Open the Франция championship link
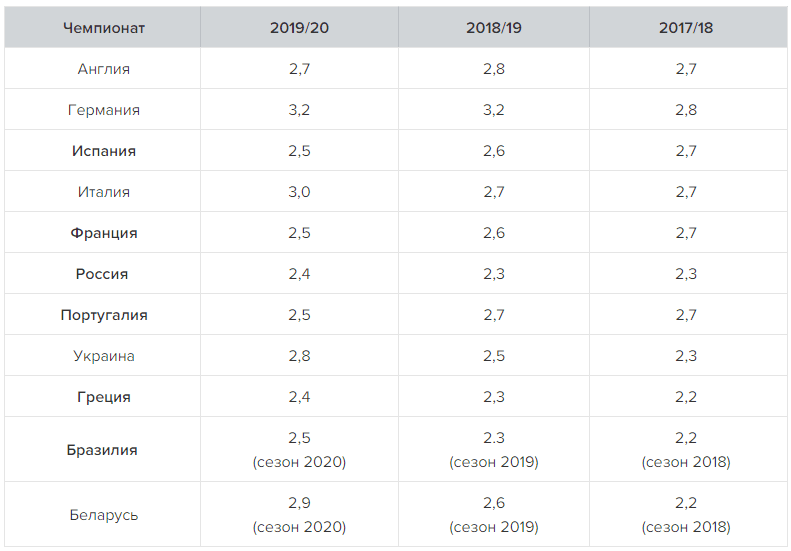Viewport: 791px width, 551px height. [104, 233]
